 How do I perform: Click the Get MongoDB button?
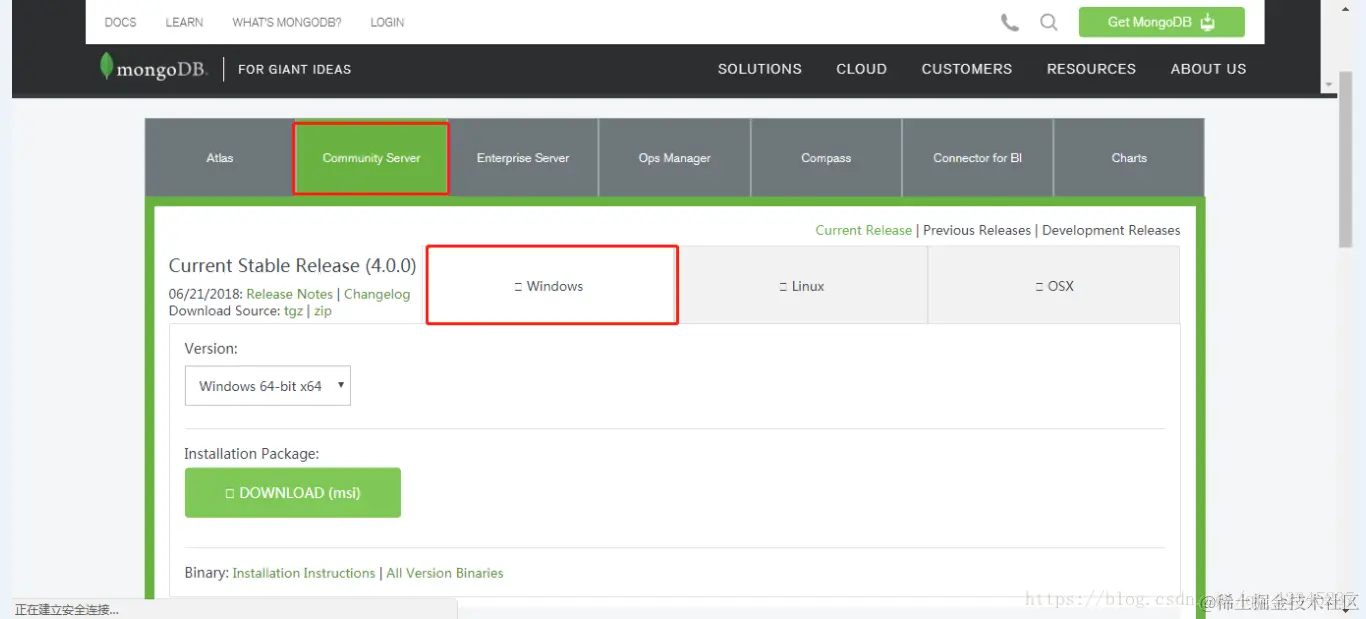[1161, 22]
